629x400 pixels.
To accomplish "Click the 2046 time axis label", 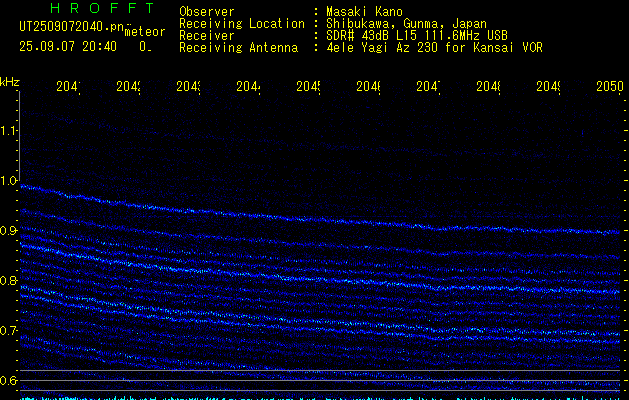I will 368,86.
